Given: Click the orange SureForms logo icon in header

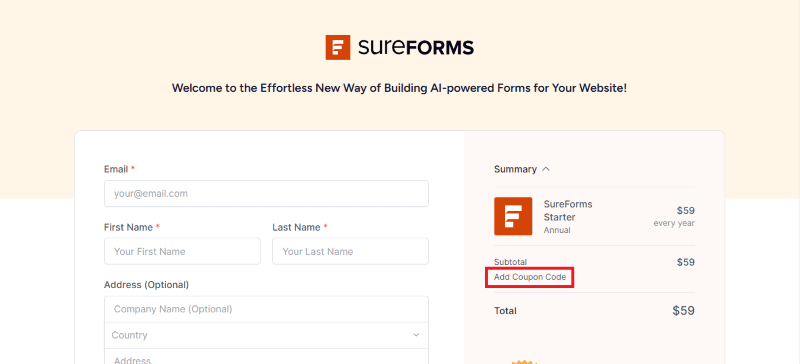Looking at the screenshot, I should (x=338, y=47).
